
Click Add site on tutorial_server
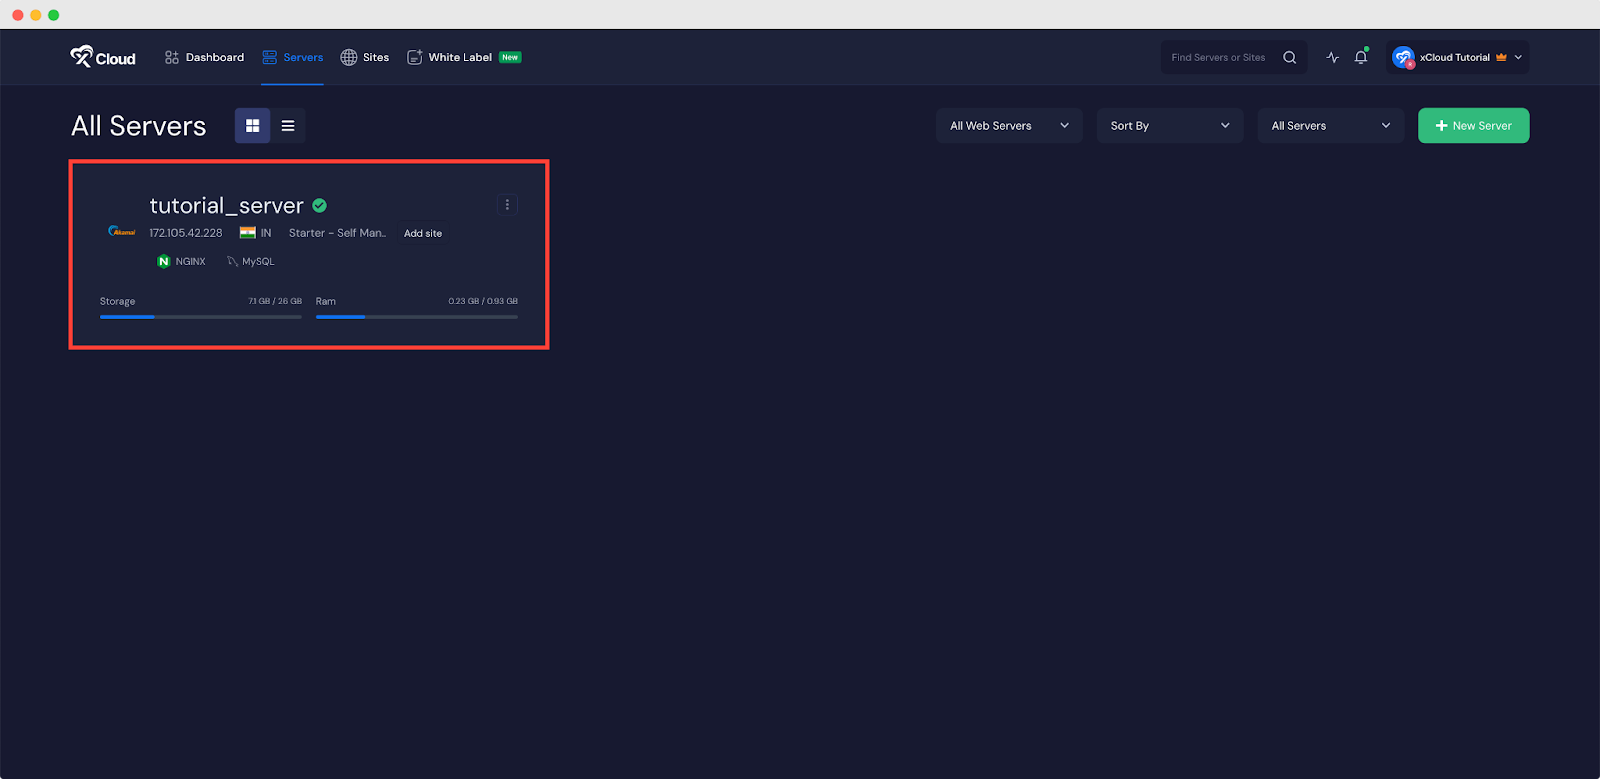pyautogui.click(x=423, y=233)
